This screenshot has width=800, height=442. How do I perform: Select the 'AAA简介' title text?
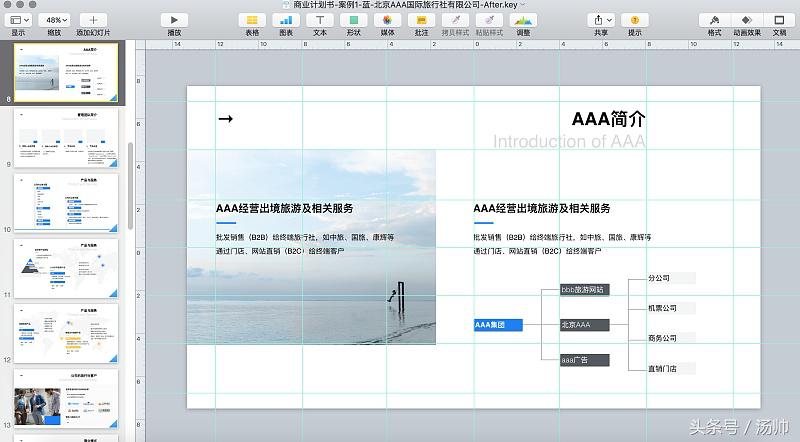click(609, 119)
